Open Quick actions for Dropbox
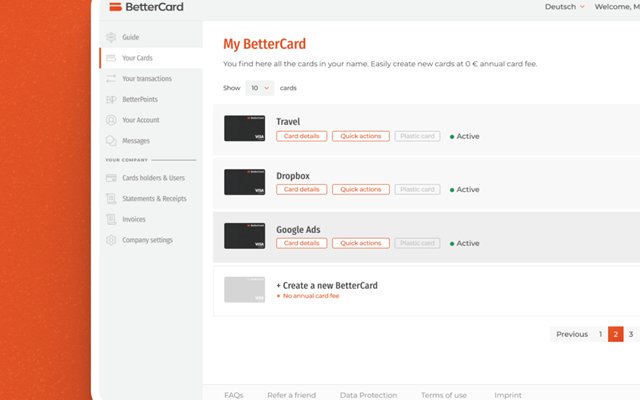Viewport: 640px width, 400px height. pos(361,189)
